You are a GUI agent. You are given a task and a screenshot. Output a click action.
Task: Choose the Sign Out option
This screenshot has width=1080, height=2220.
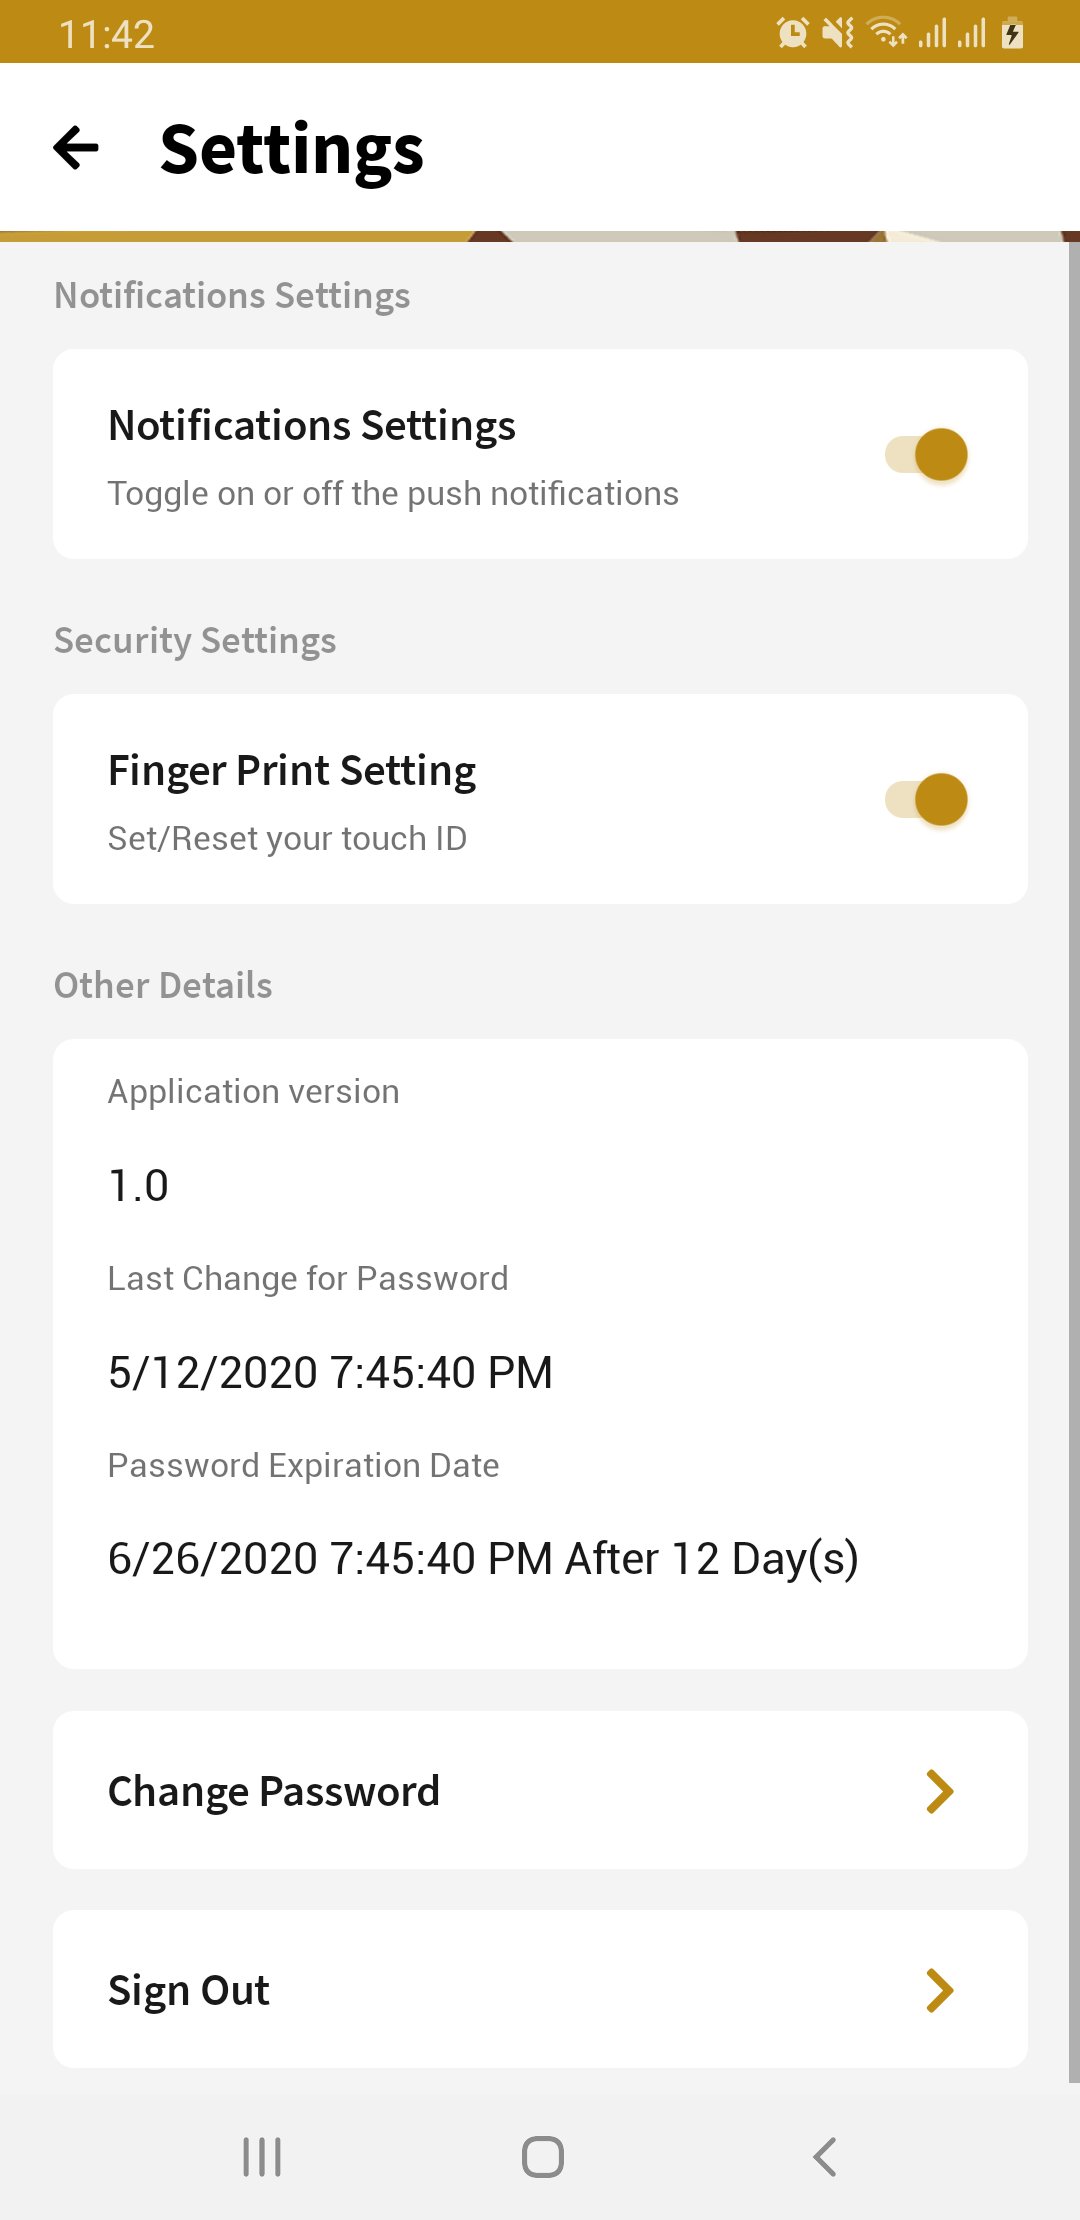tap(189, 1990)
